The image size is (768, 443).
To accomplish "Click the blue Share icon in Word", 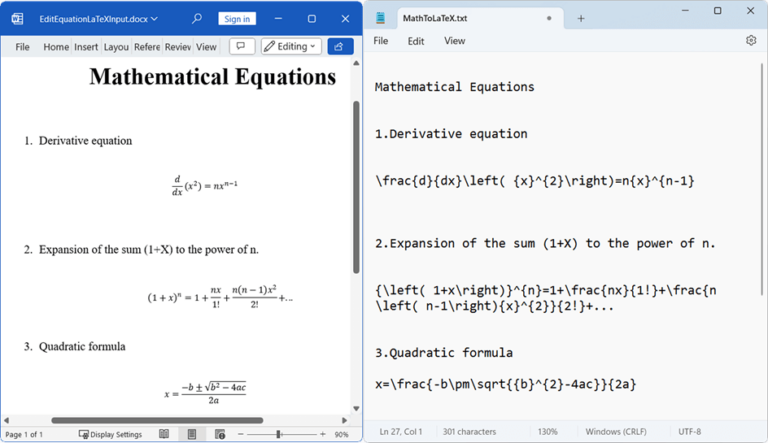I will pyautogui.click(x=340, y=46).
